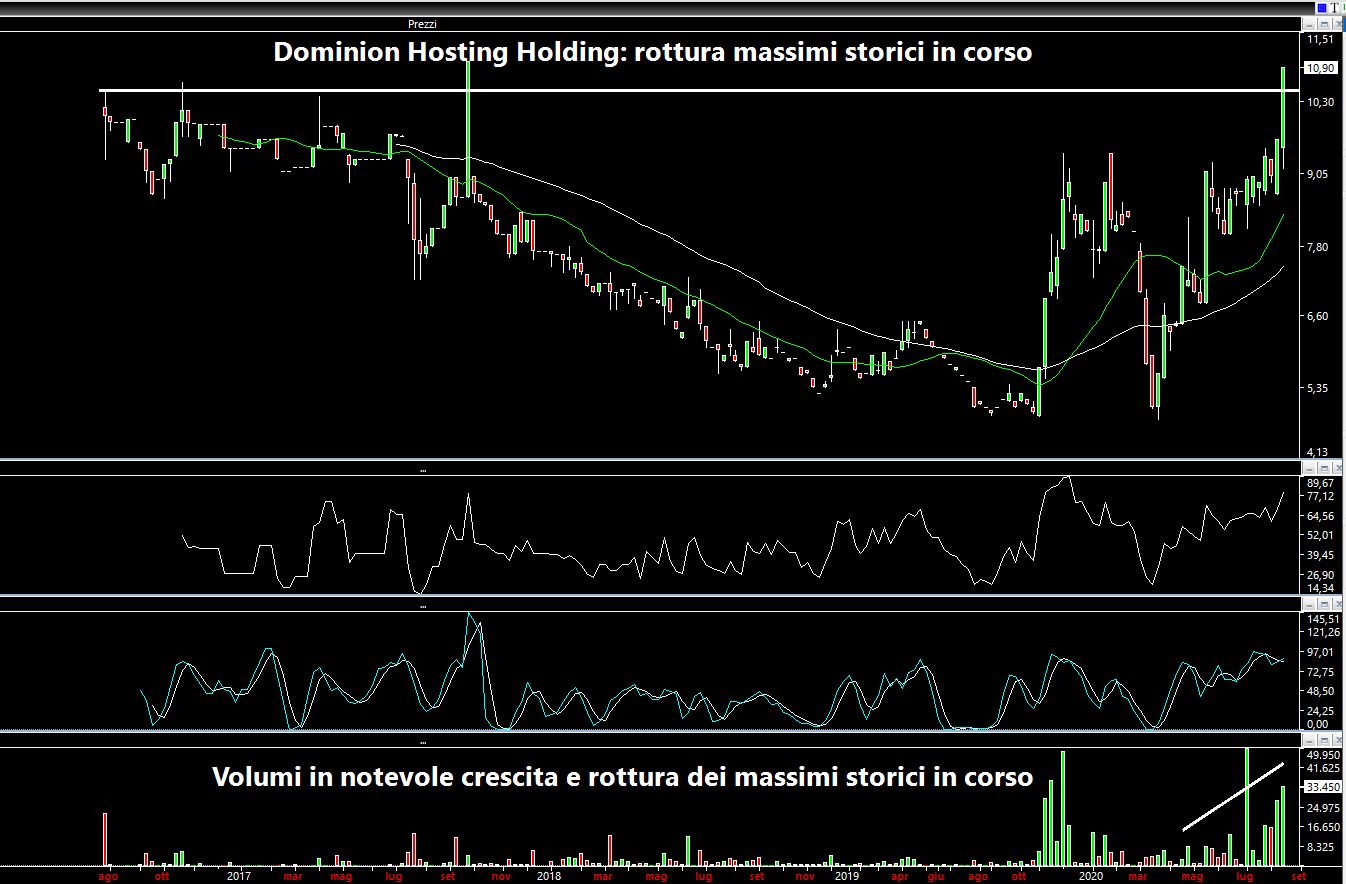The image size is (1346, 884).
Task: Click the 2017 label on date axis
Action: pos(238,876)
